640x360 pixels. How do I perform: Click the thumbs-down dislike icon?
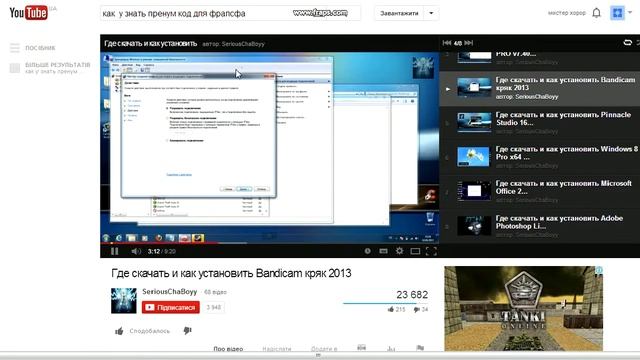187,331
